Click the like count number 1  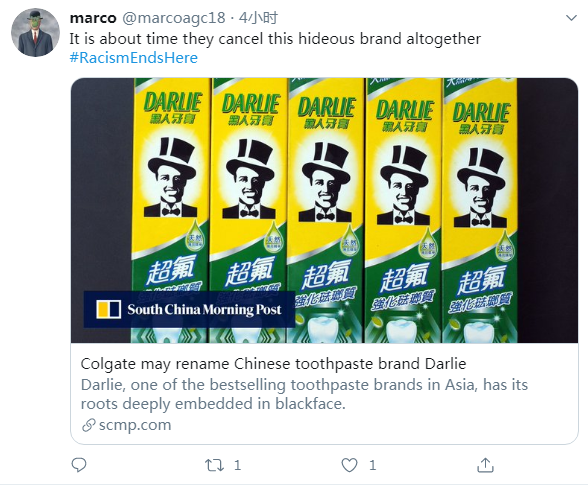pos(372,465)
